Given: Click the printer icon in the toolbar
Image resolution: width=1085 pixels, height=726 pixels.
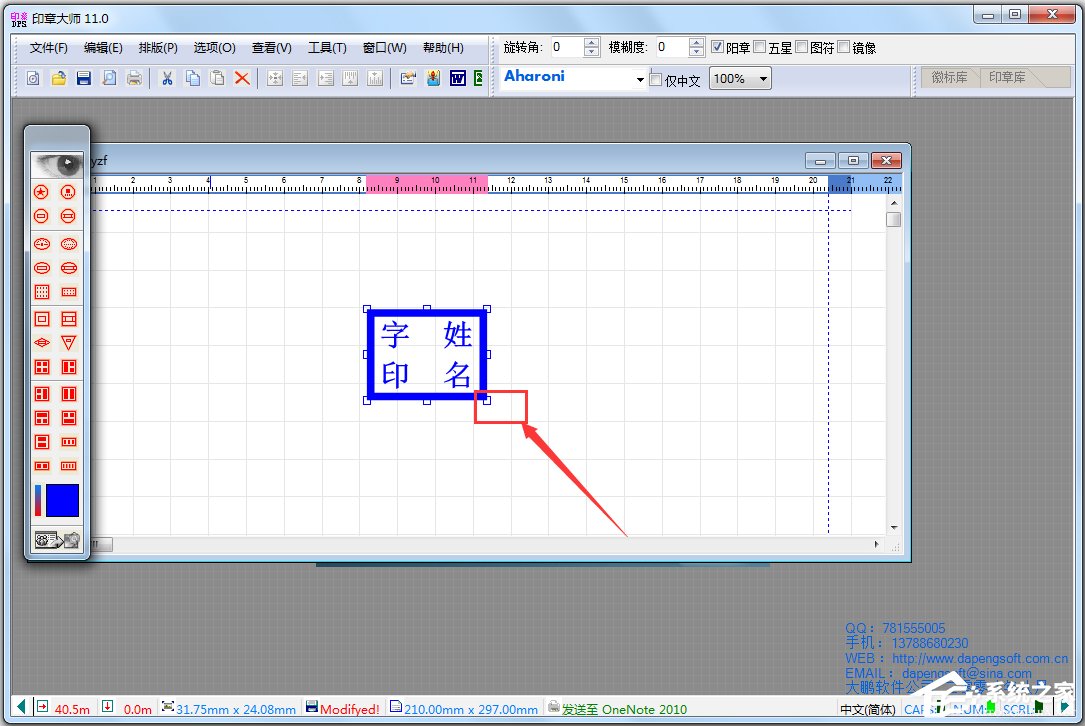Looking at the screenshot, I should [x=134, y=78].
